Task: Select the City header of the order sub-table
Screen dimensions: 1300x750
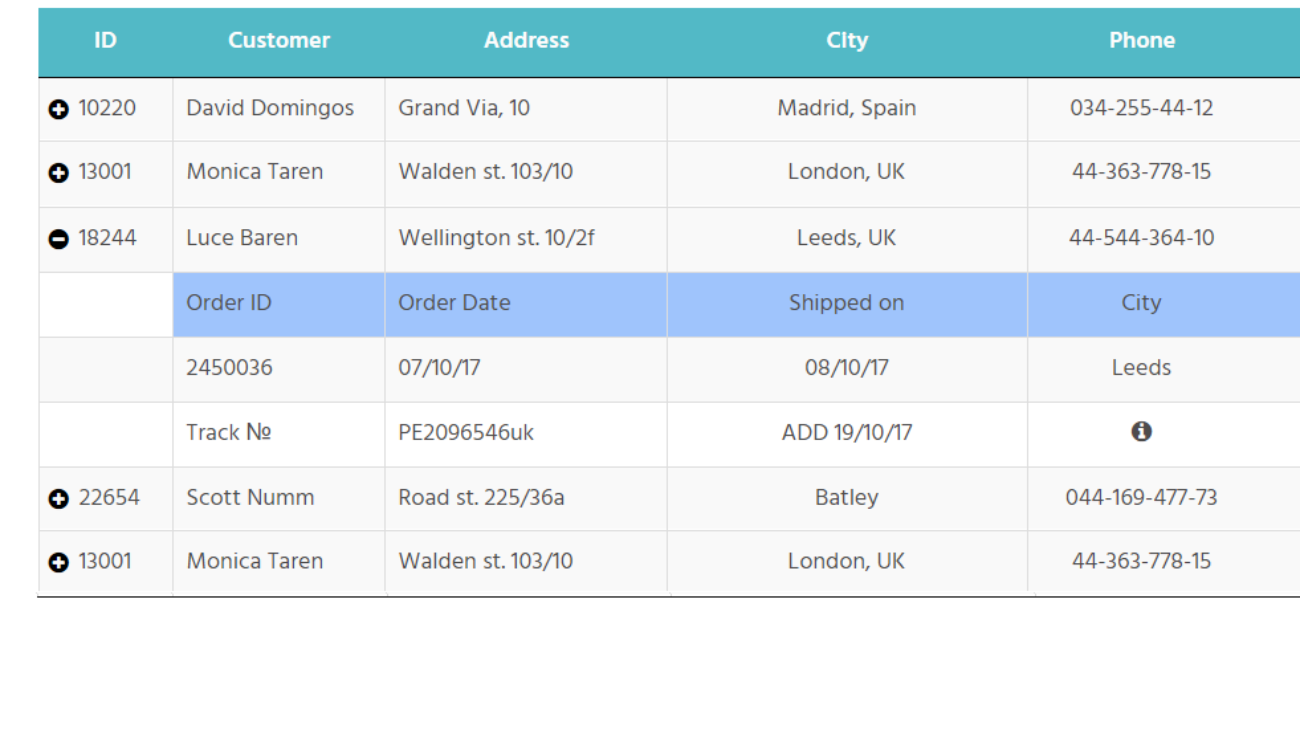Action: point(1142,302)
